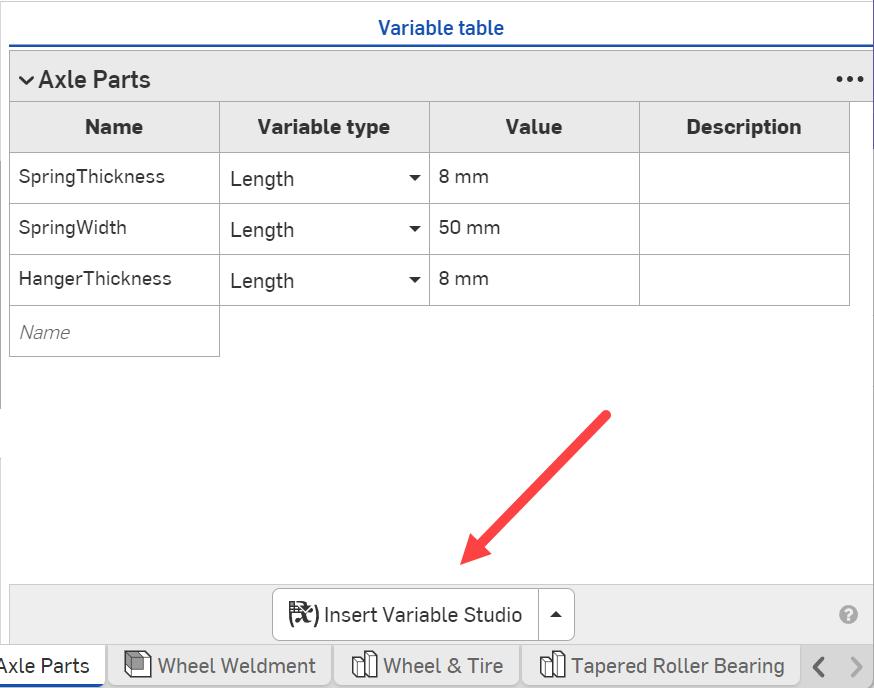Click the right tab-scroll arrow
This screenshot has height=688, width=874.
[x=855, y=664]
